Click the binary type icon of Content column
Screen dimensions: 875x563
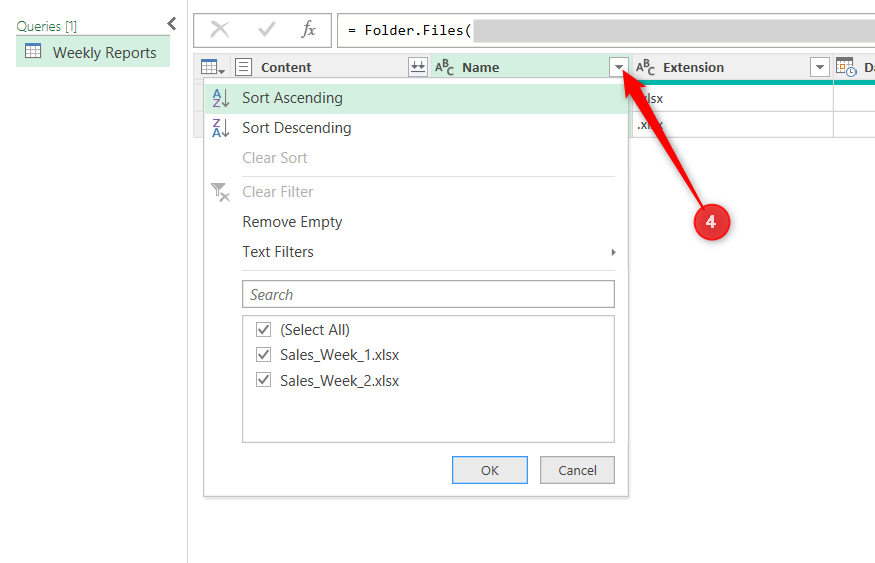click(x=244, y=67)
